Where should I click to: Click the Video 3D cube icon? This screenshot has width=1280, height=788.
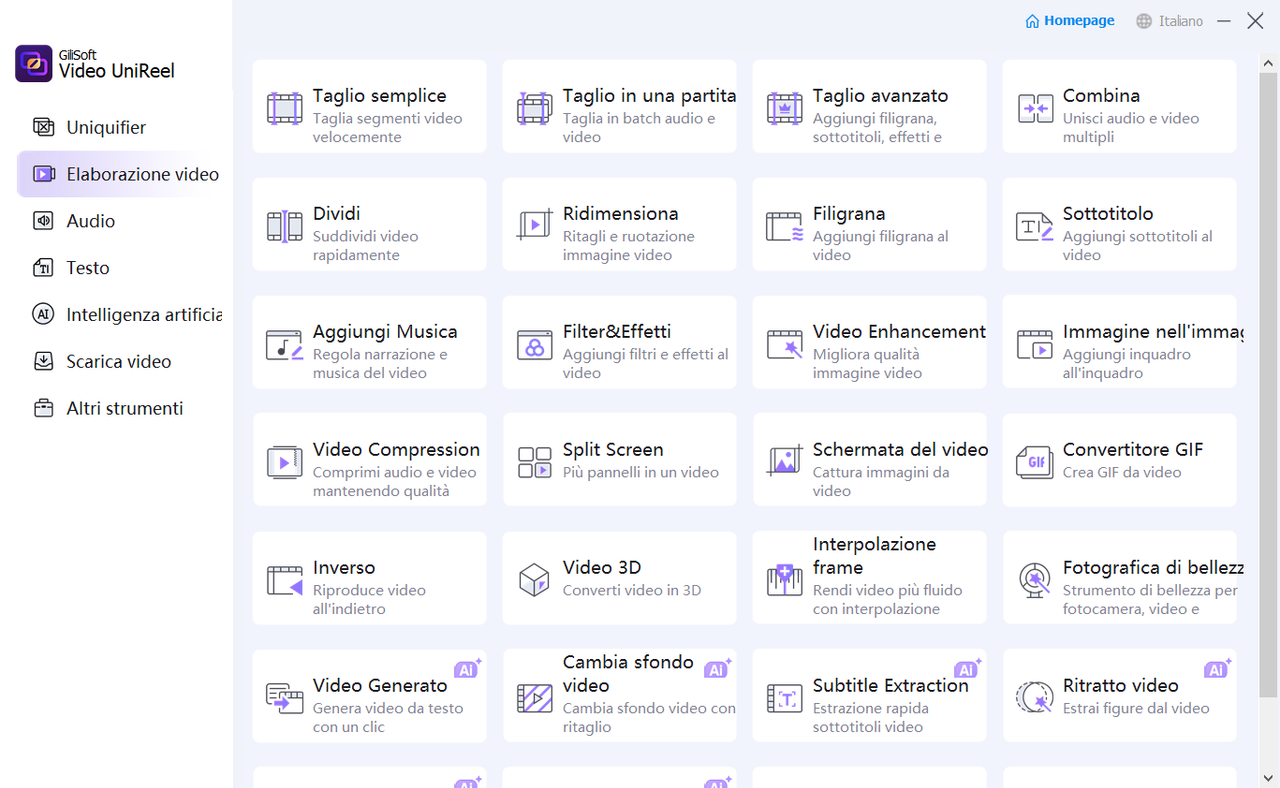(x=534, y=580)
